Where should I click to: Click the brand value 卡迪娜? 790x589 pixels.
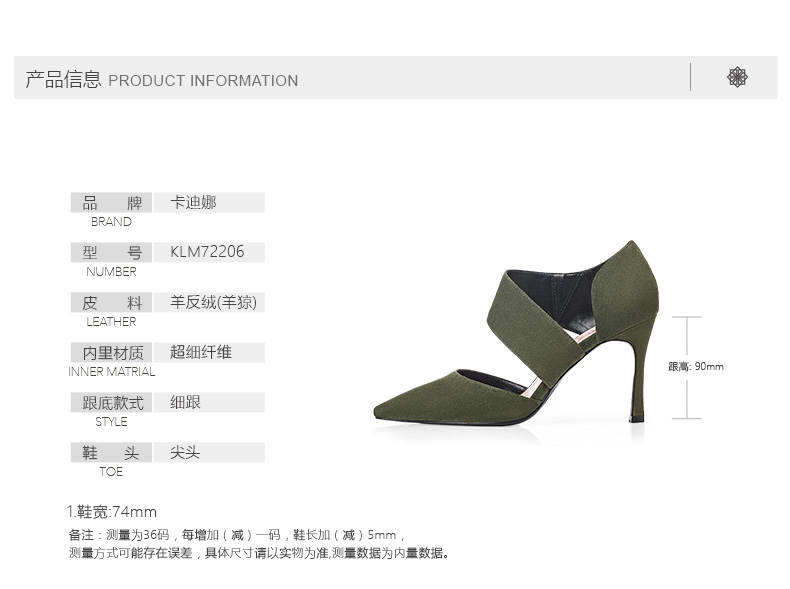pyautogui.click(x=193, y=202)
